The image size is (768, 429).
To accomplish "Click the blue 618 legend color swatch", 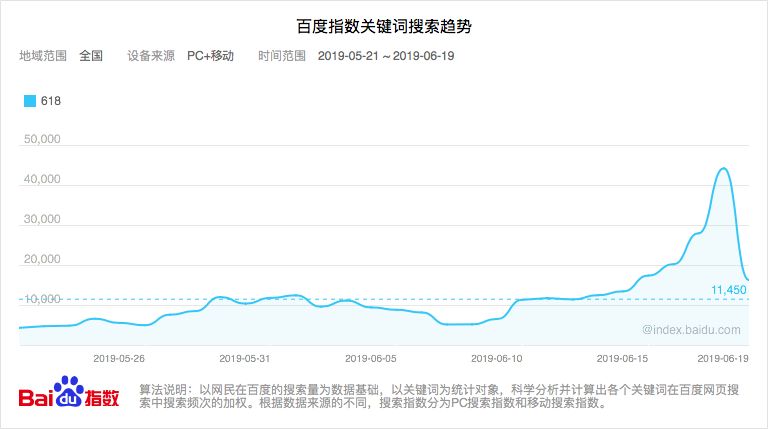I will coord(30,101).
